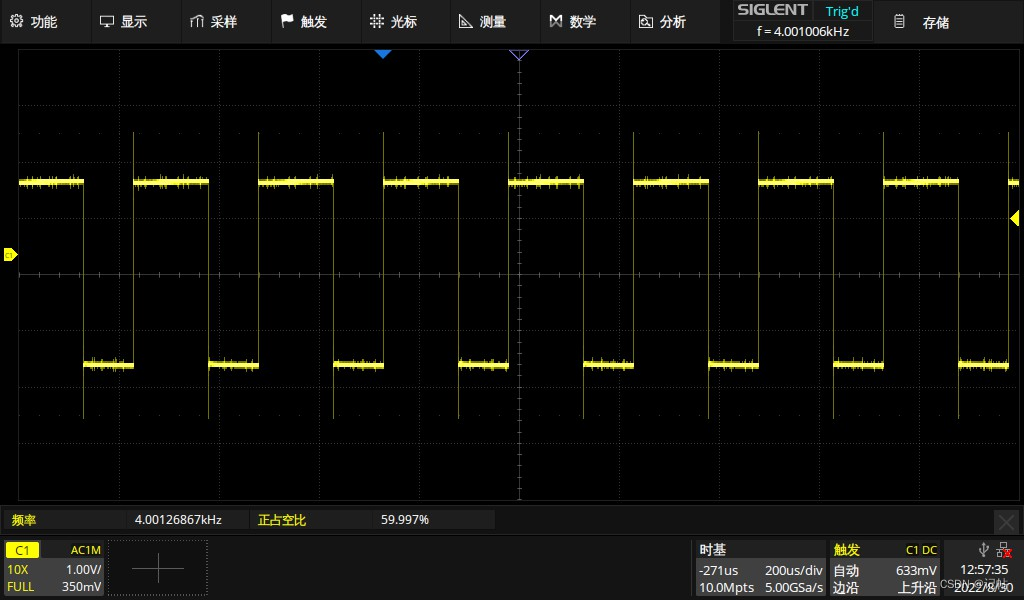The height and width of the screenshot is (600, 1024).
Task: Open the 分析 (Analysis) menu
Action: click(663, 22)
